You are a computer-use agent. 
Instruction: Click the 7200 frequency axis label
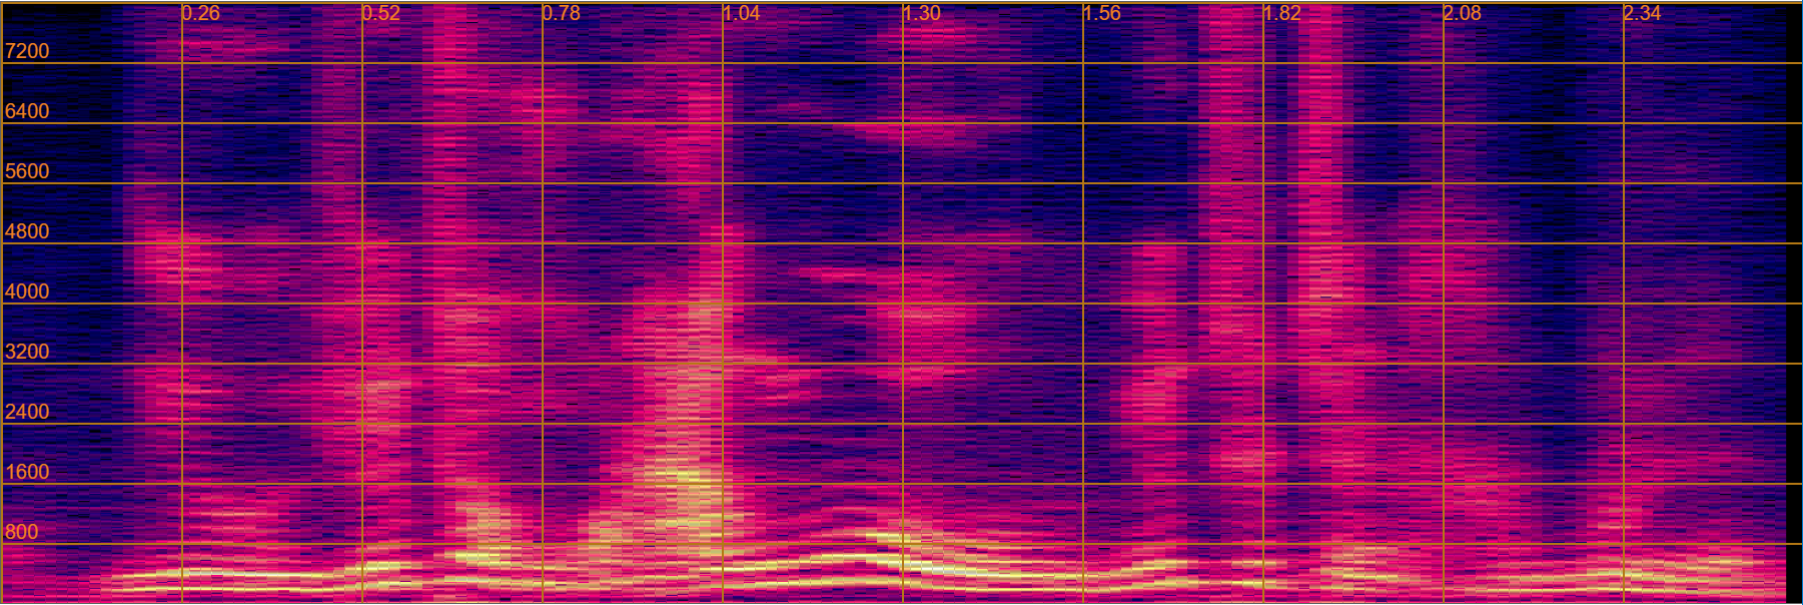[27, 51]
